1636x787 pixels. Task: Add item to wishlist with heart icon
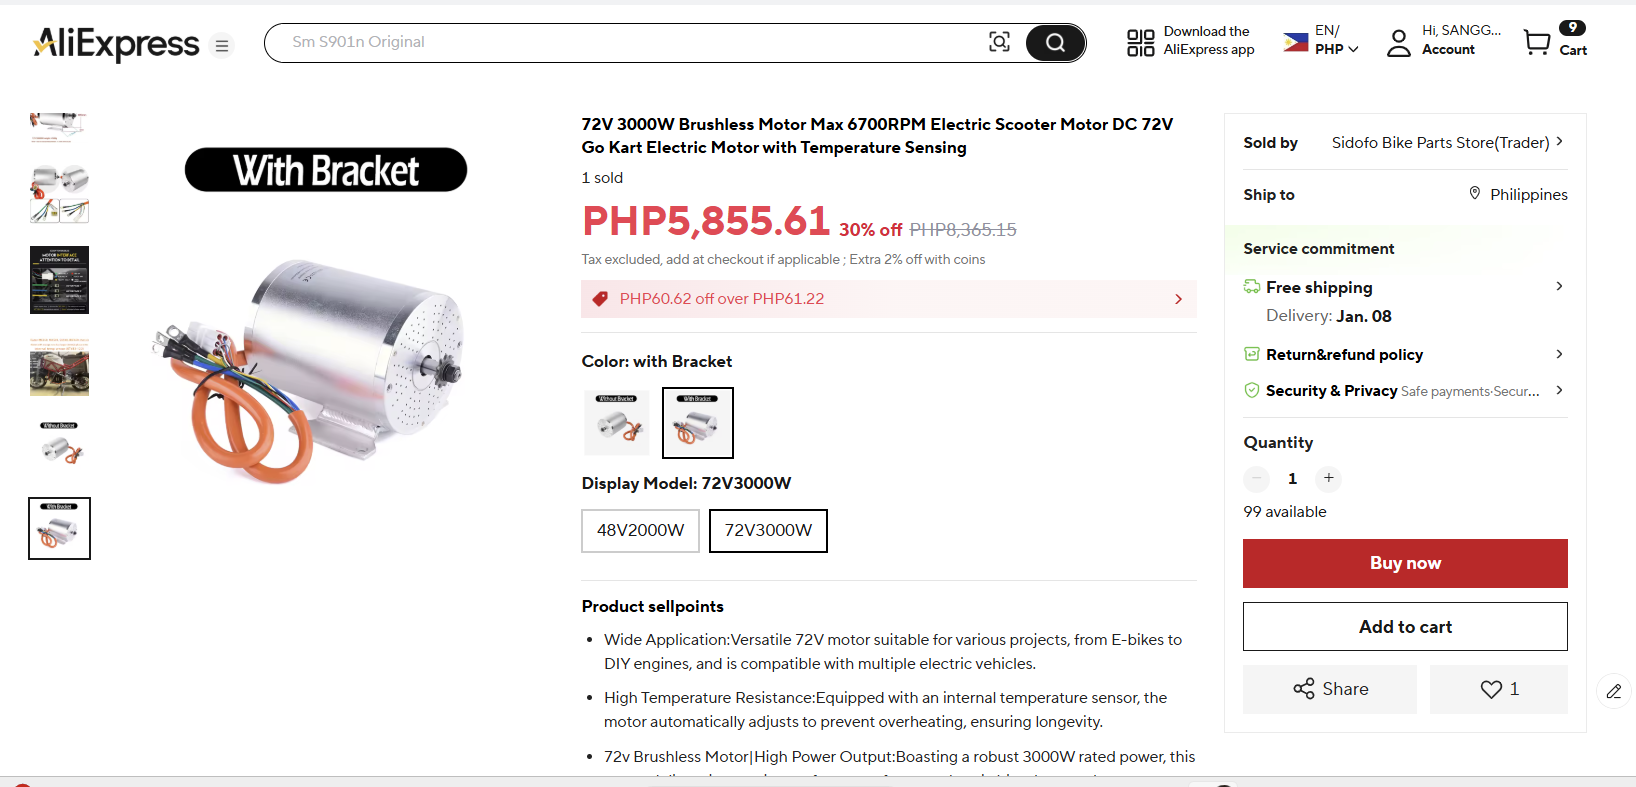coord(1498,689)
